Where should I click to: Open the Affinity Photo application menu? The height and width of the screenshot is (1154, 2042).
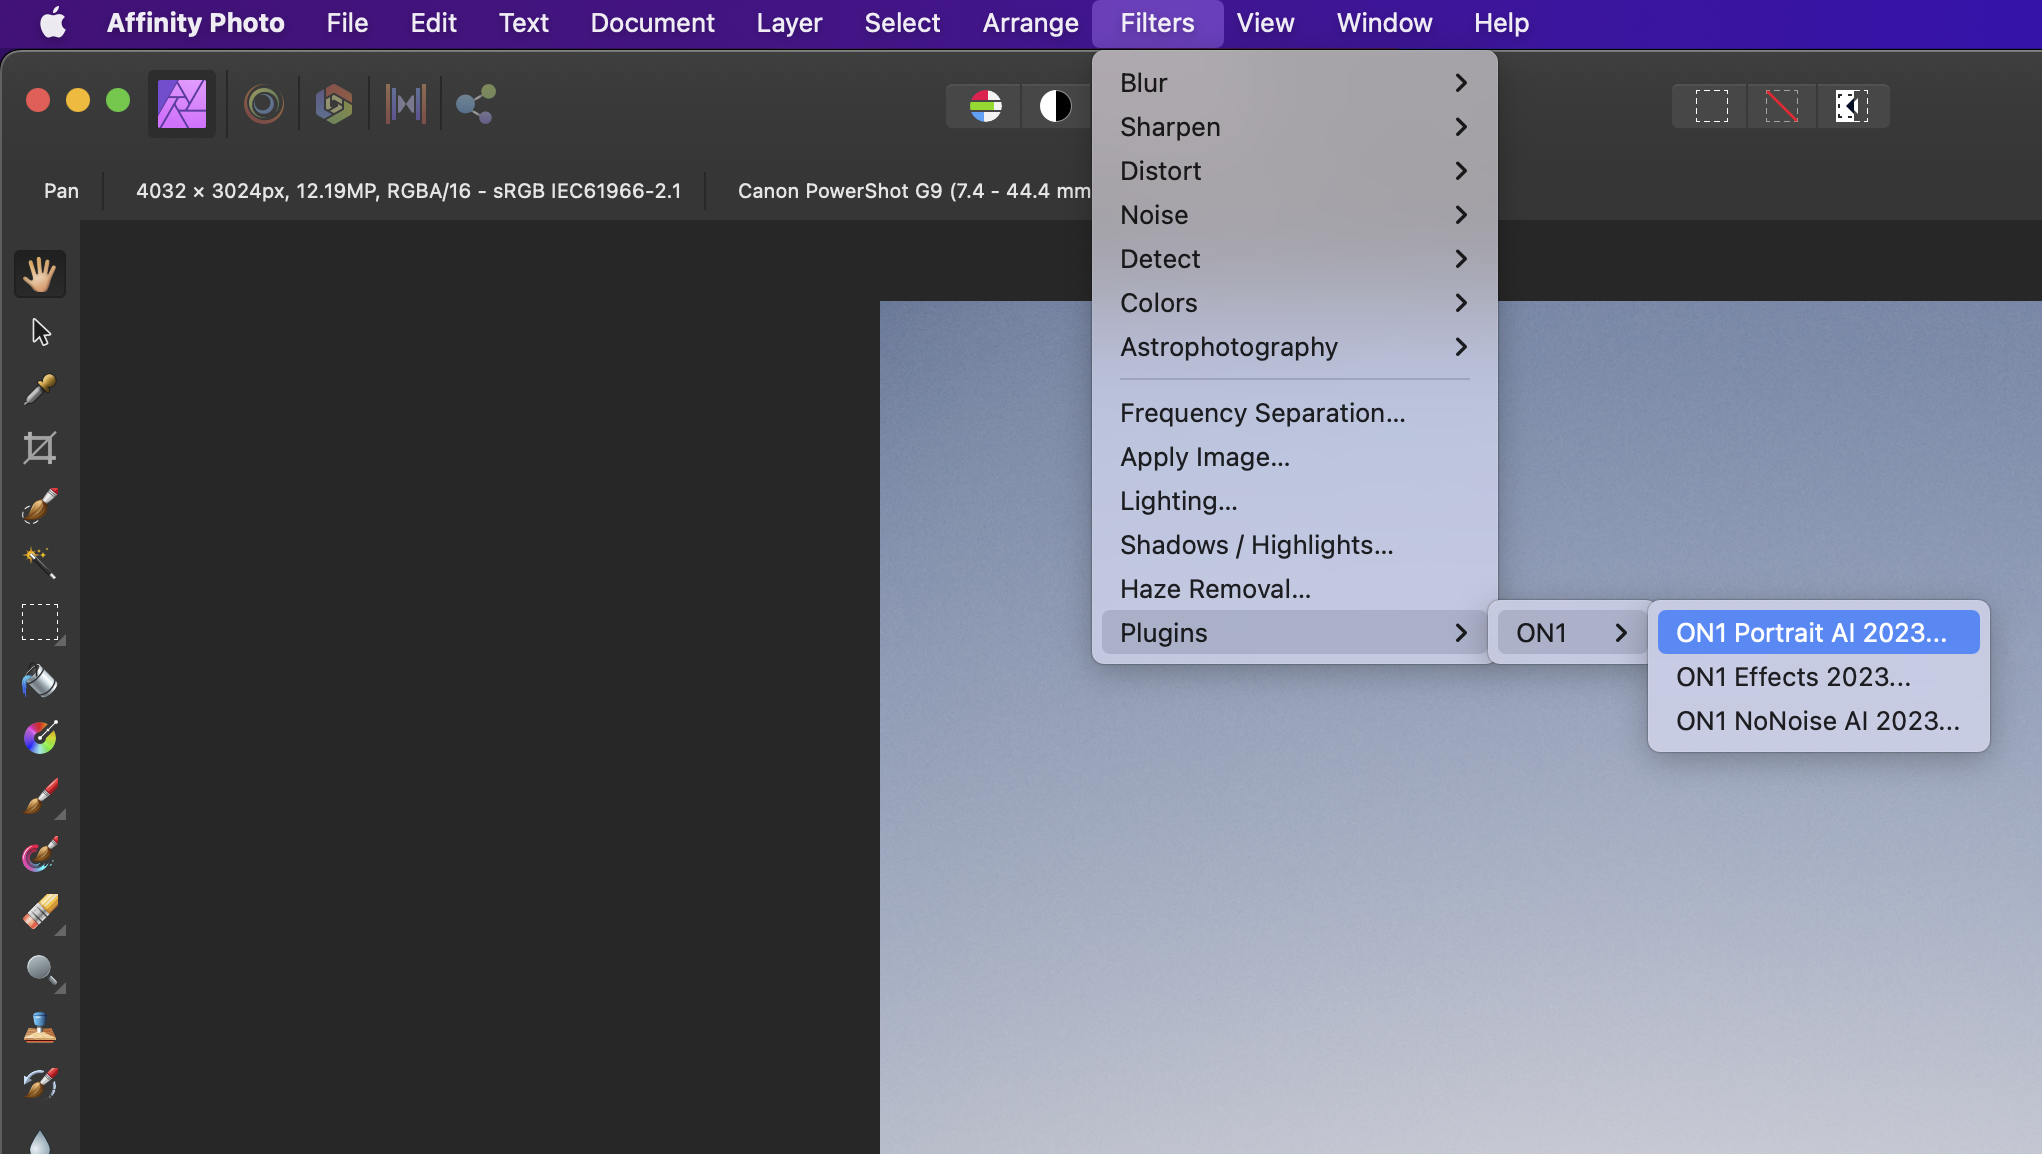click(195, 23)
